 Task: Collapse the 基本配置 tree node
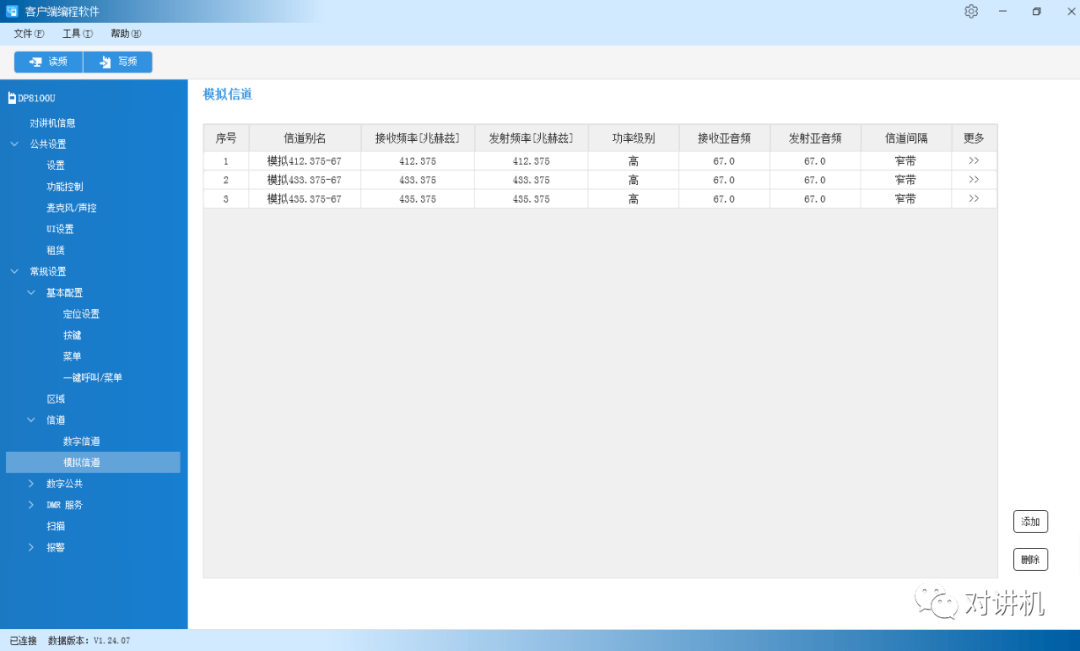coord(31,293)
